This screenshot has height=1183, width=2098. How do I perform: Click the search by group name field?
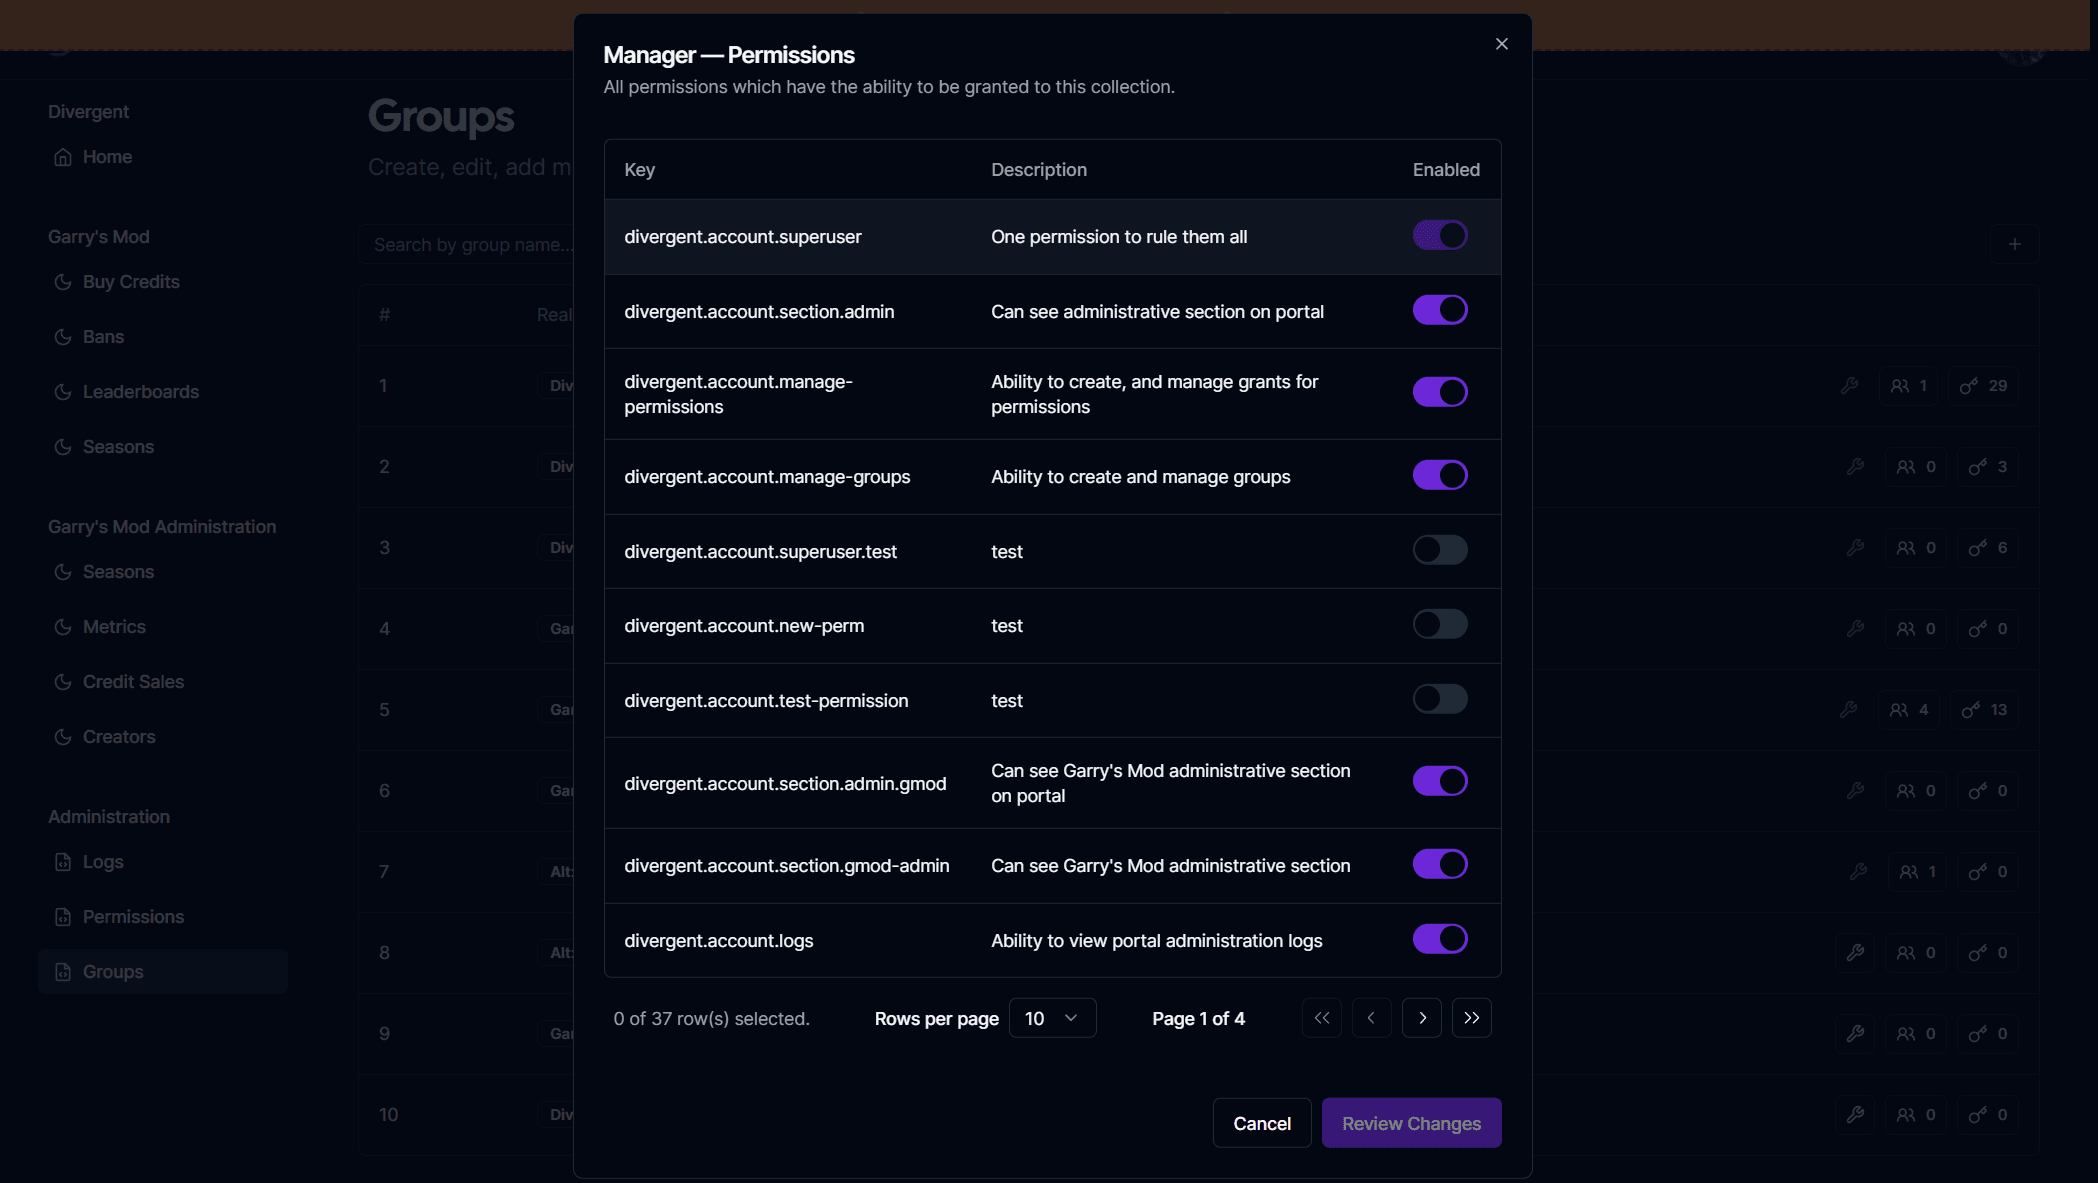(470, 244)
